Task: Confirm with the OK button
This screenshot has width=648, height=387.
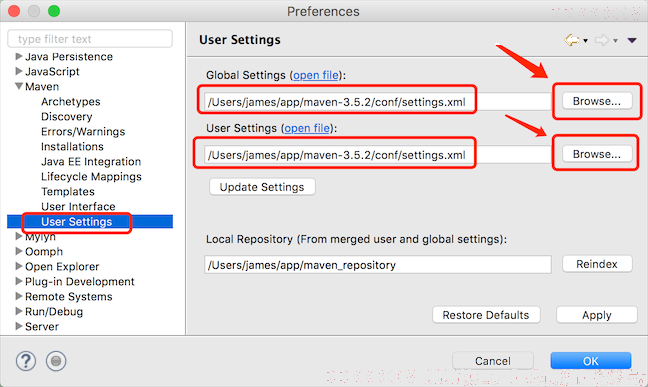Action: [591, 361]
